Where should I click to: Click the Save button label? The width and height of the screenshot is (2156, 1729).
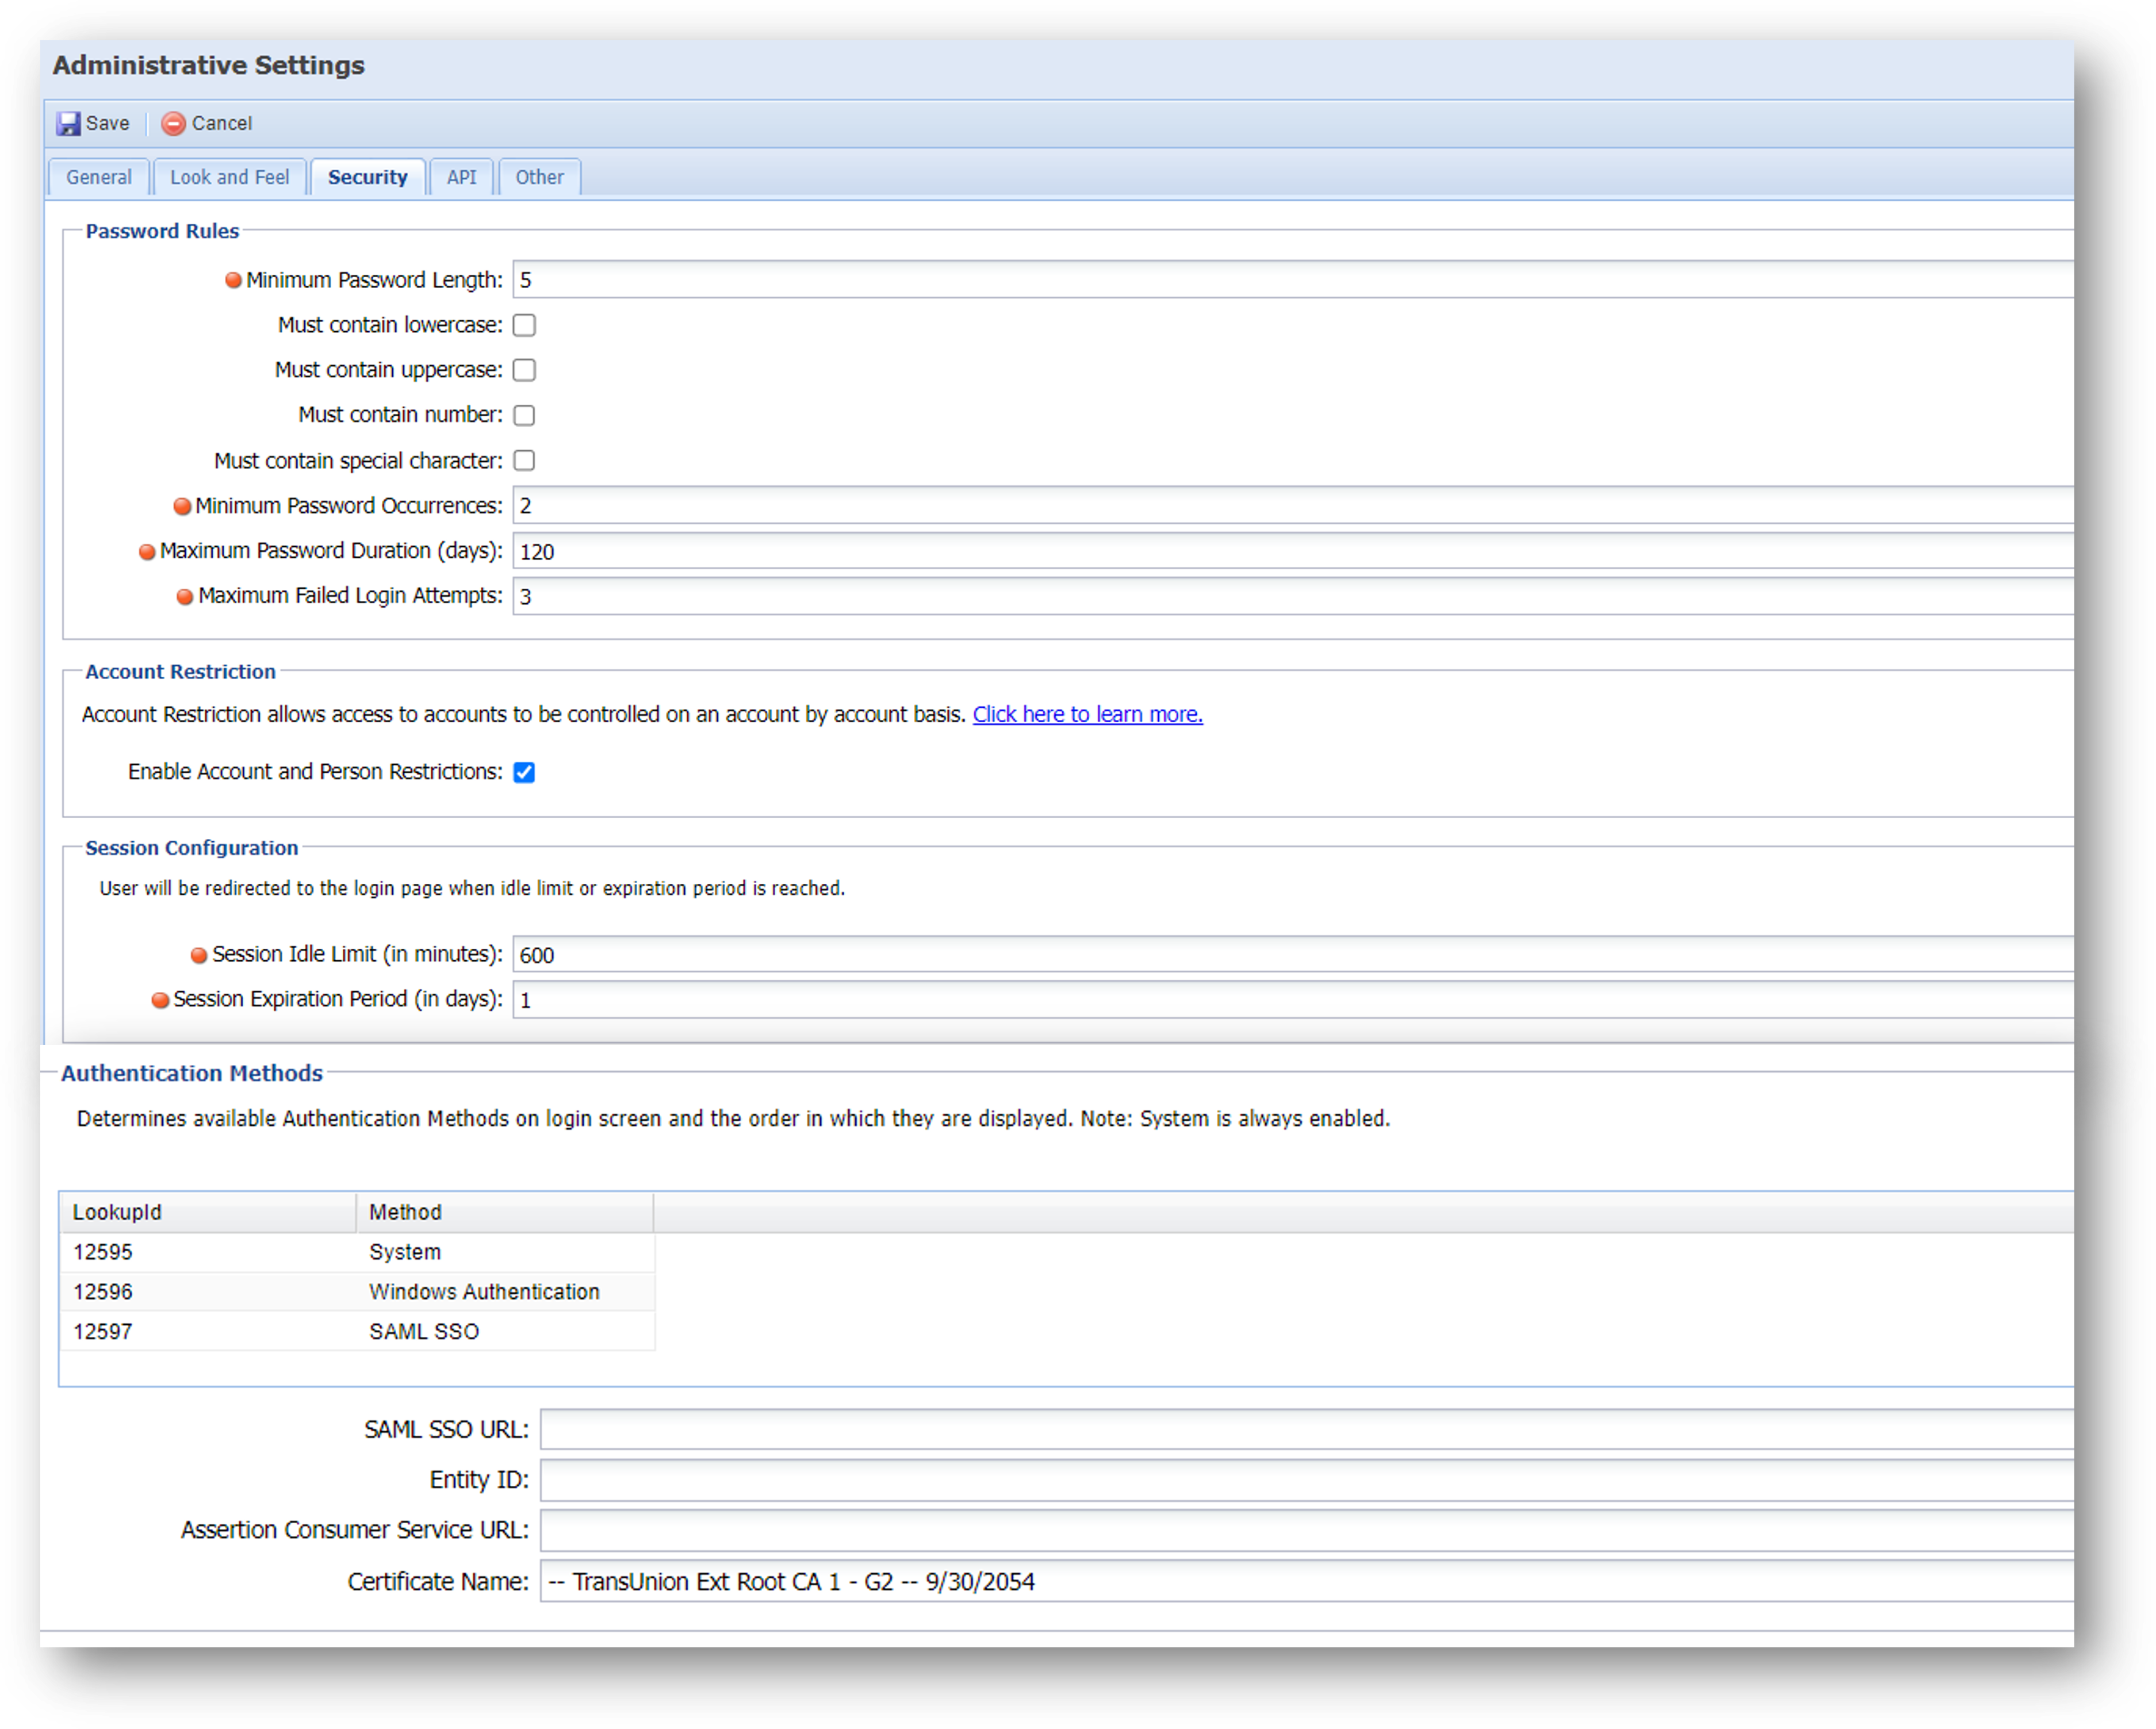[x=107, y=123]
